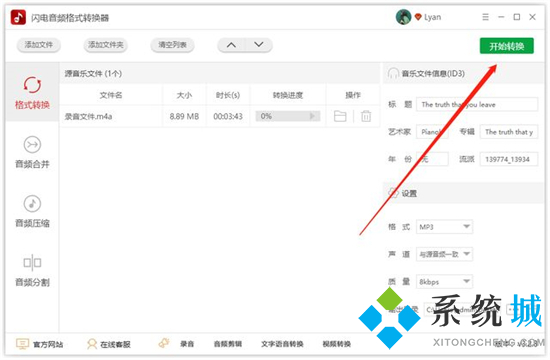
Task: Click the 转换进度 column header
Action: tap(288, 95)
